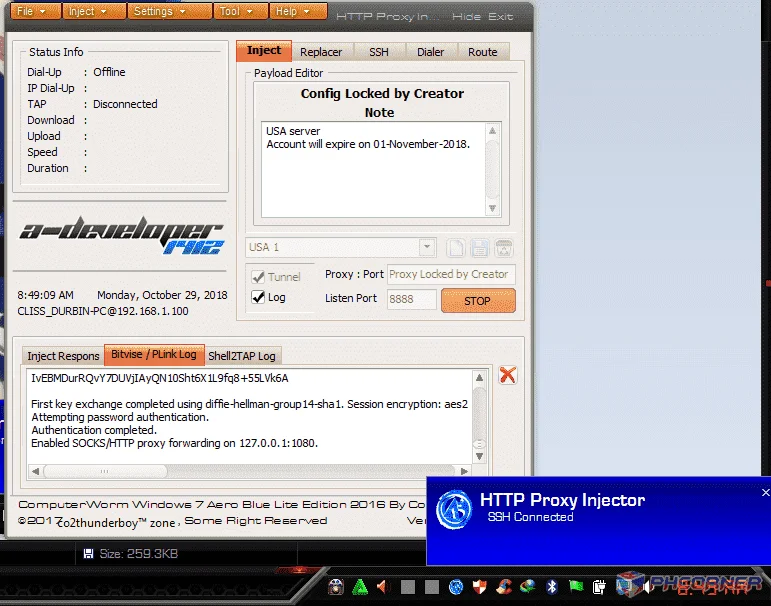Click the power plug tray icon

[599, 587]
